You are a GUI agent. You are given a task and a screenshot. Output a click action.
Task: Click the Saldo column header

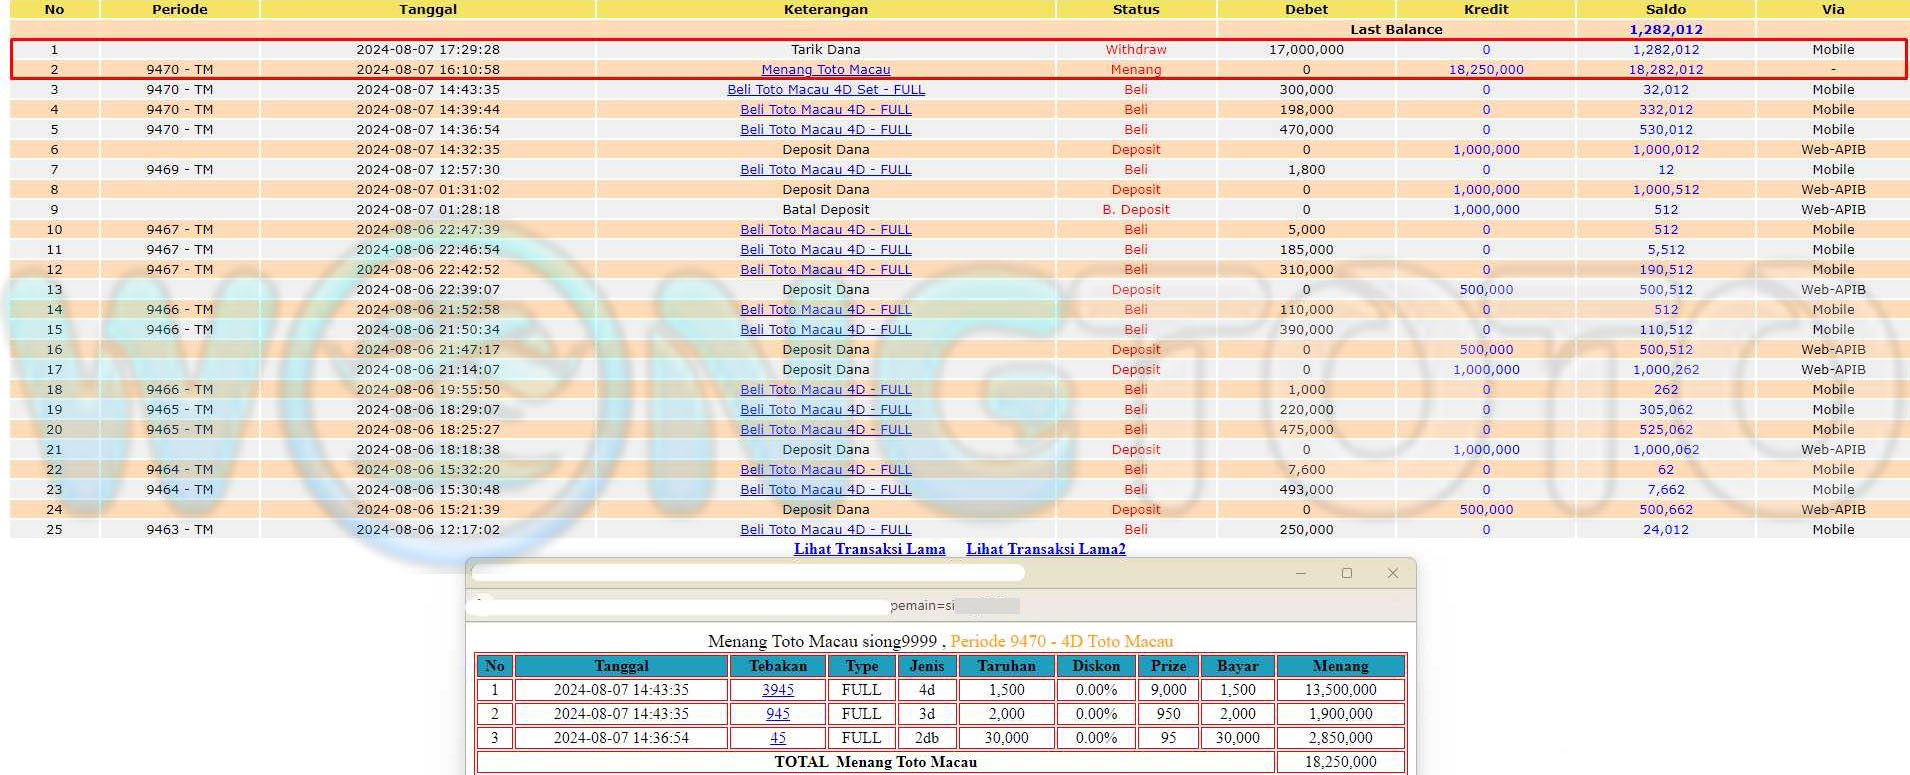pos(1665,9)
